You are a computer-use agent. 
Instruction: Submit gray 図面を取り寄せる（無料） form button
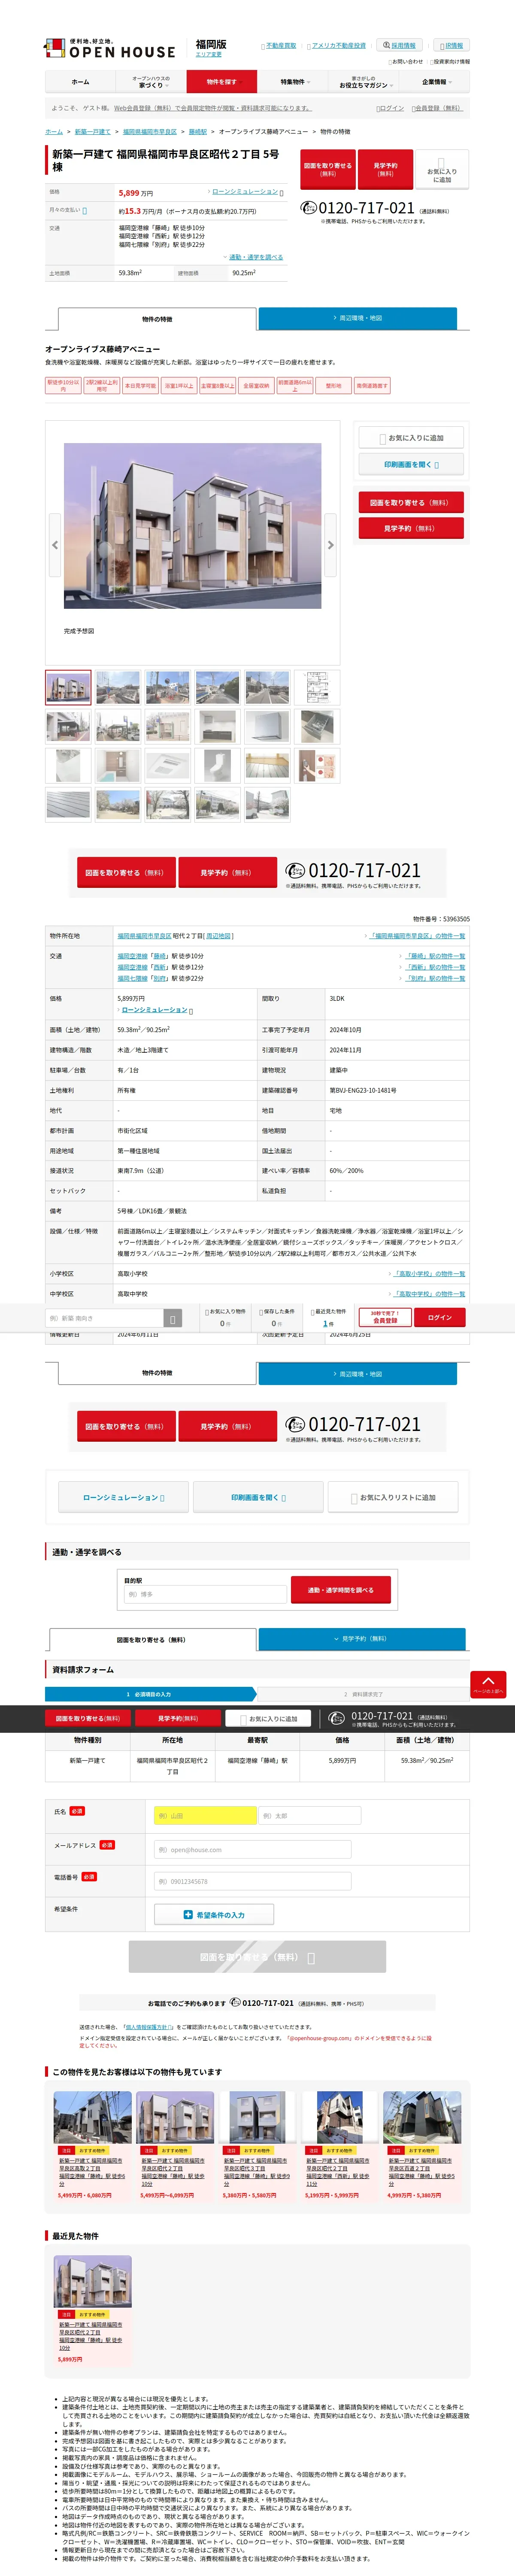(x=257, y=1957)
